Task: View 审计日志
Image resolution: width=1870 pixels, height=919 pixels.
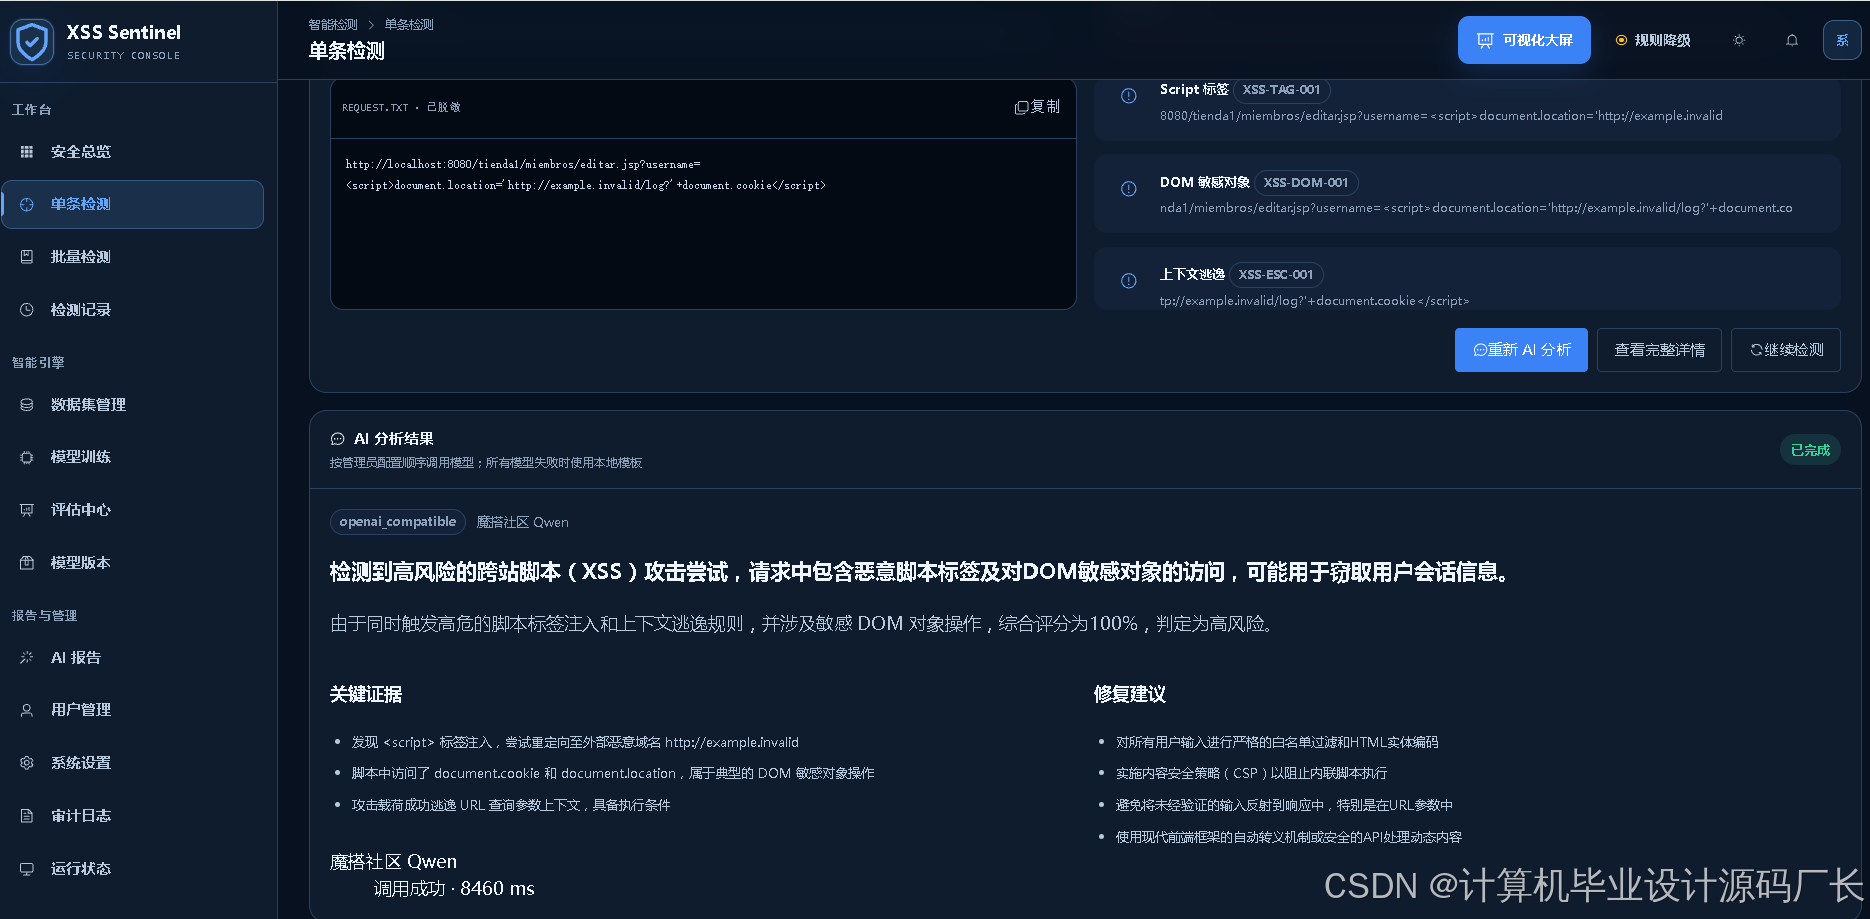Action: pyautogui.click(x=132, y=816)
